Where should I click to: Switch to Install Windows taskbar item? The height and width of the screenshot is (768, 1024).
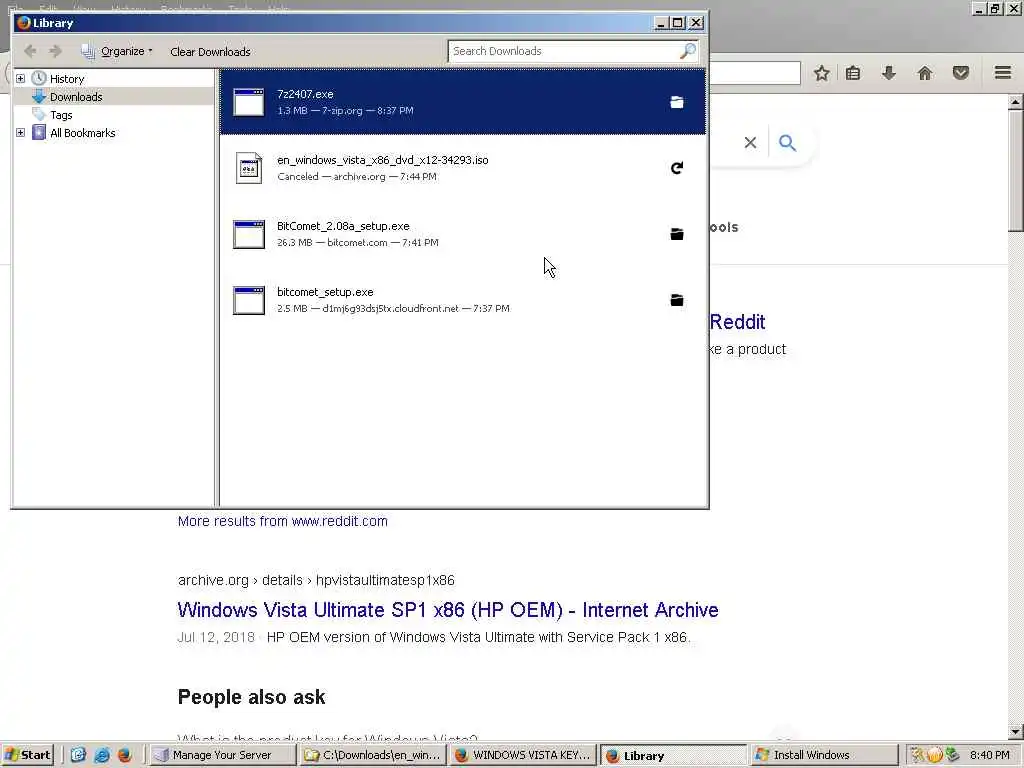[825, 755]
